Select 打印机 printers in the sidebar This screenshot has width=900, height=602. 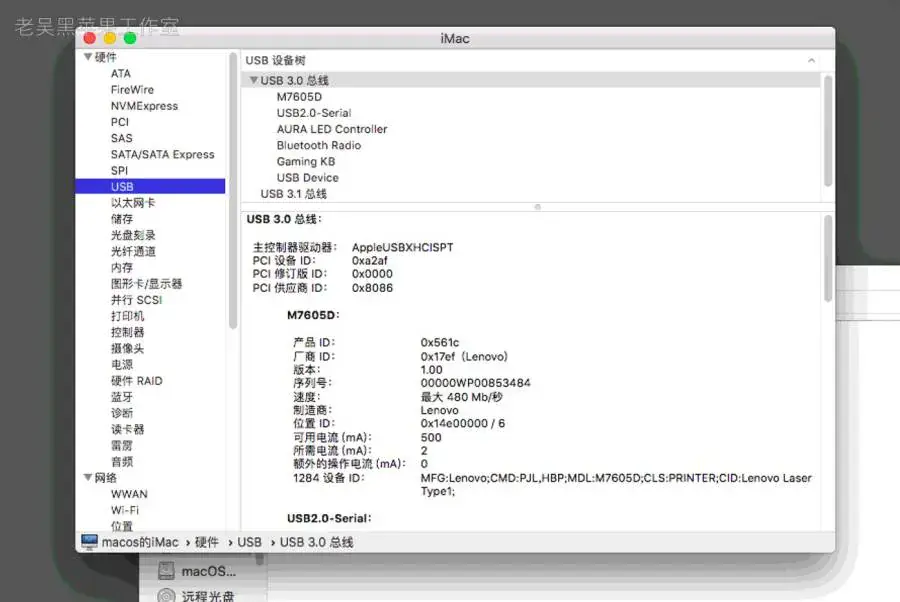click(x=127, y=316)
